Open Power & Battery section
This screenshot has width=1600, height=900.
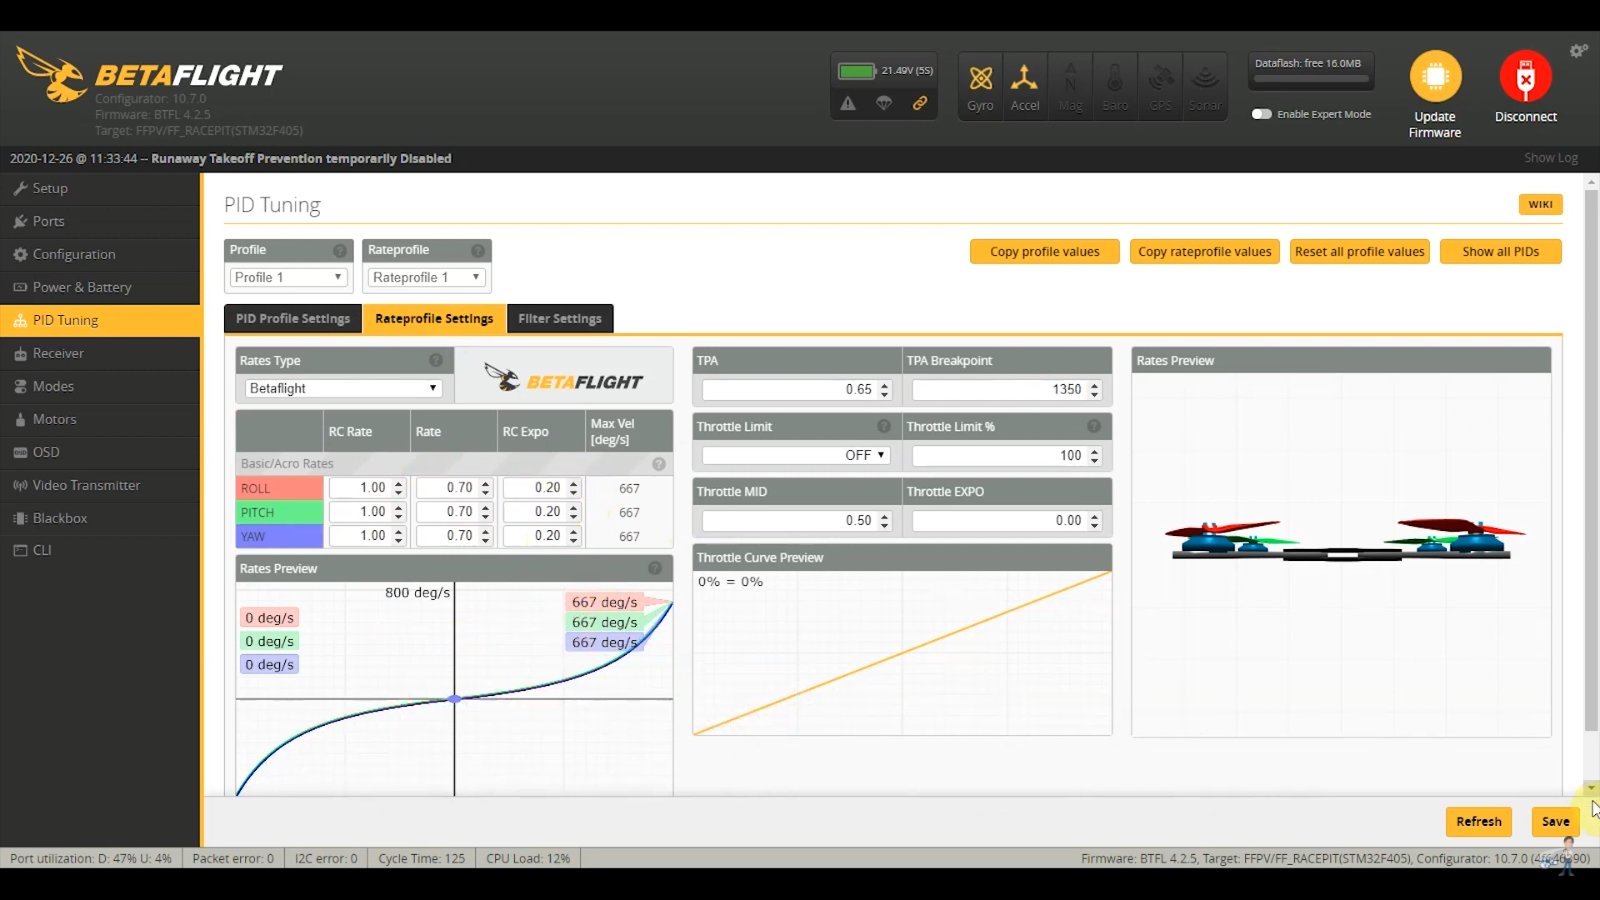point(100,287)
